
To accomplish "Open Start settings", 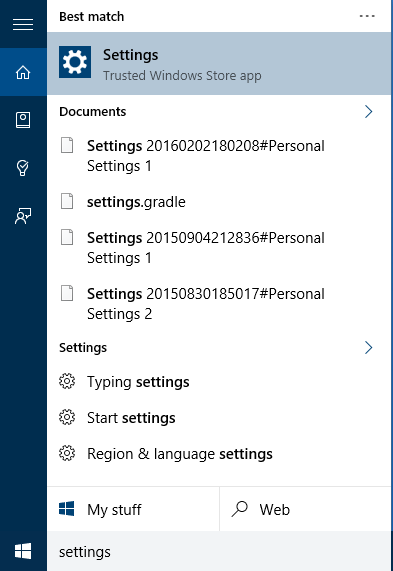I will coord(219,418).
